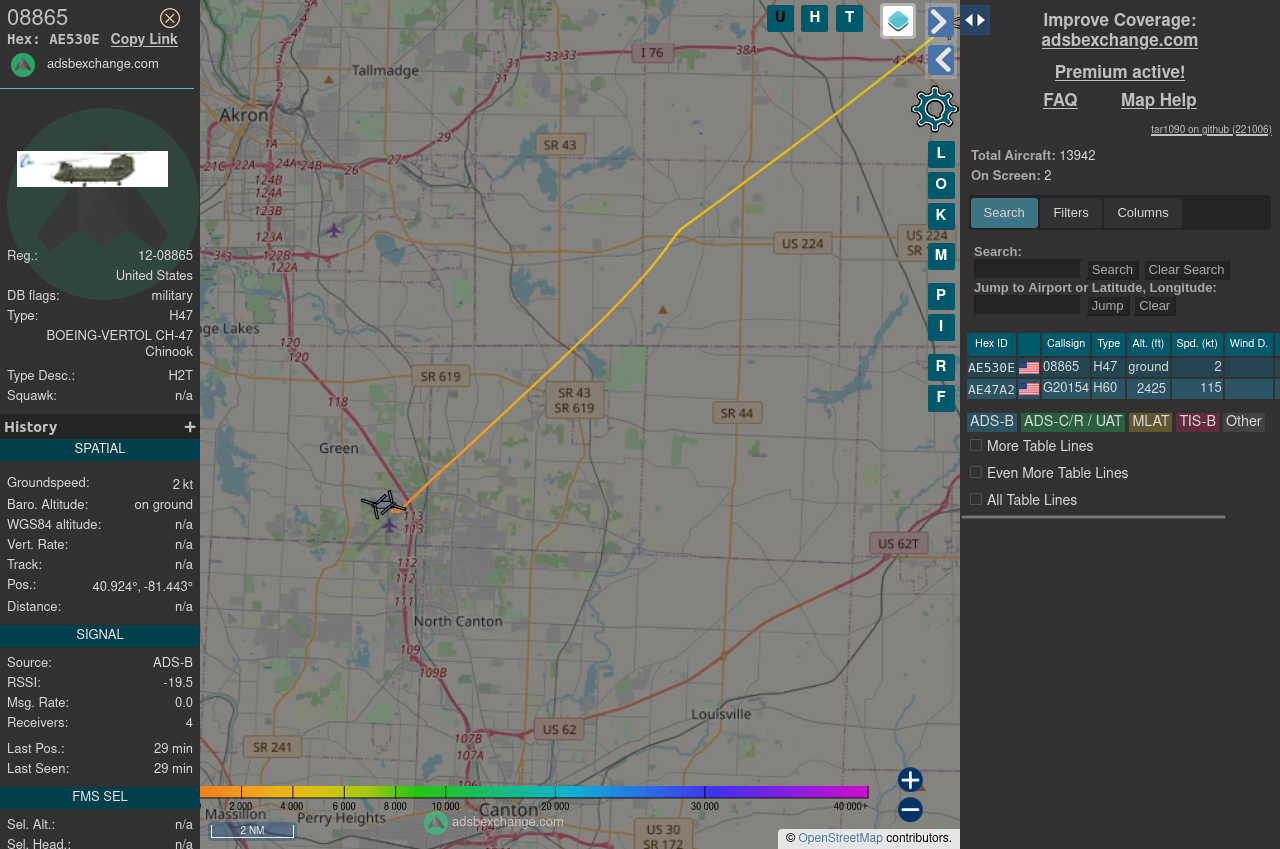1280x849 pixels.
Task: Toggle the K map option button
Action: [x=941, y=216]
